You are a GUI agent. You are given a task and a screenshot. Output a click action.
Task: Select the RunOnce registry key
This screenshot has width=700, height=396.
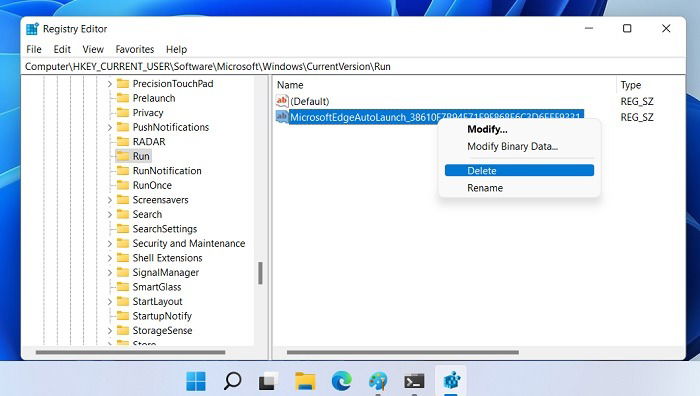tap(152, 185)
